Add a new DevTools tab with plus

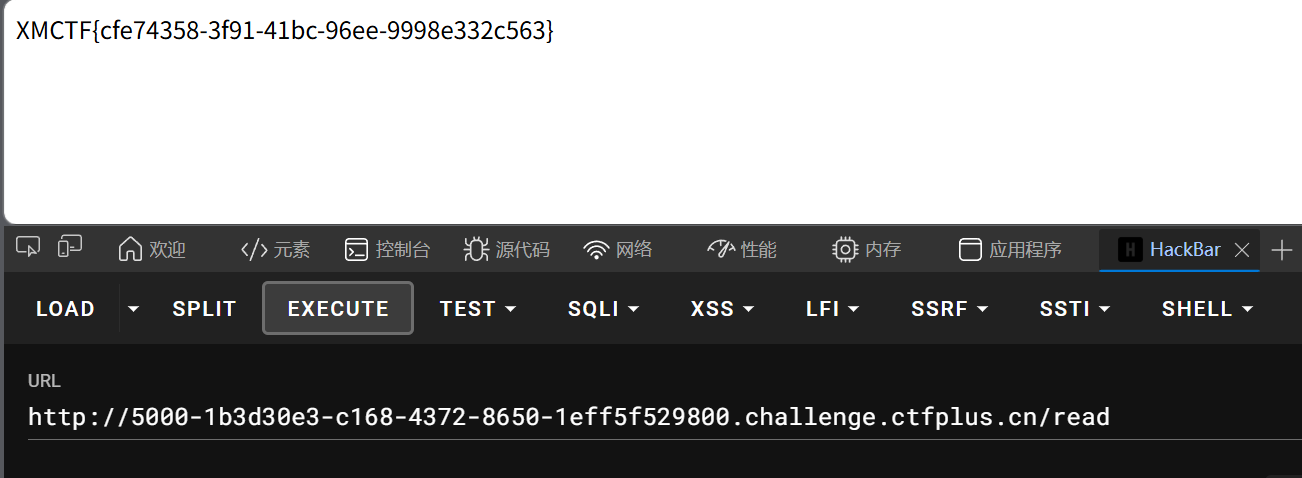(x=1281, y=250)
